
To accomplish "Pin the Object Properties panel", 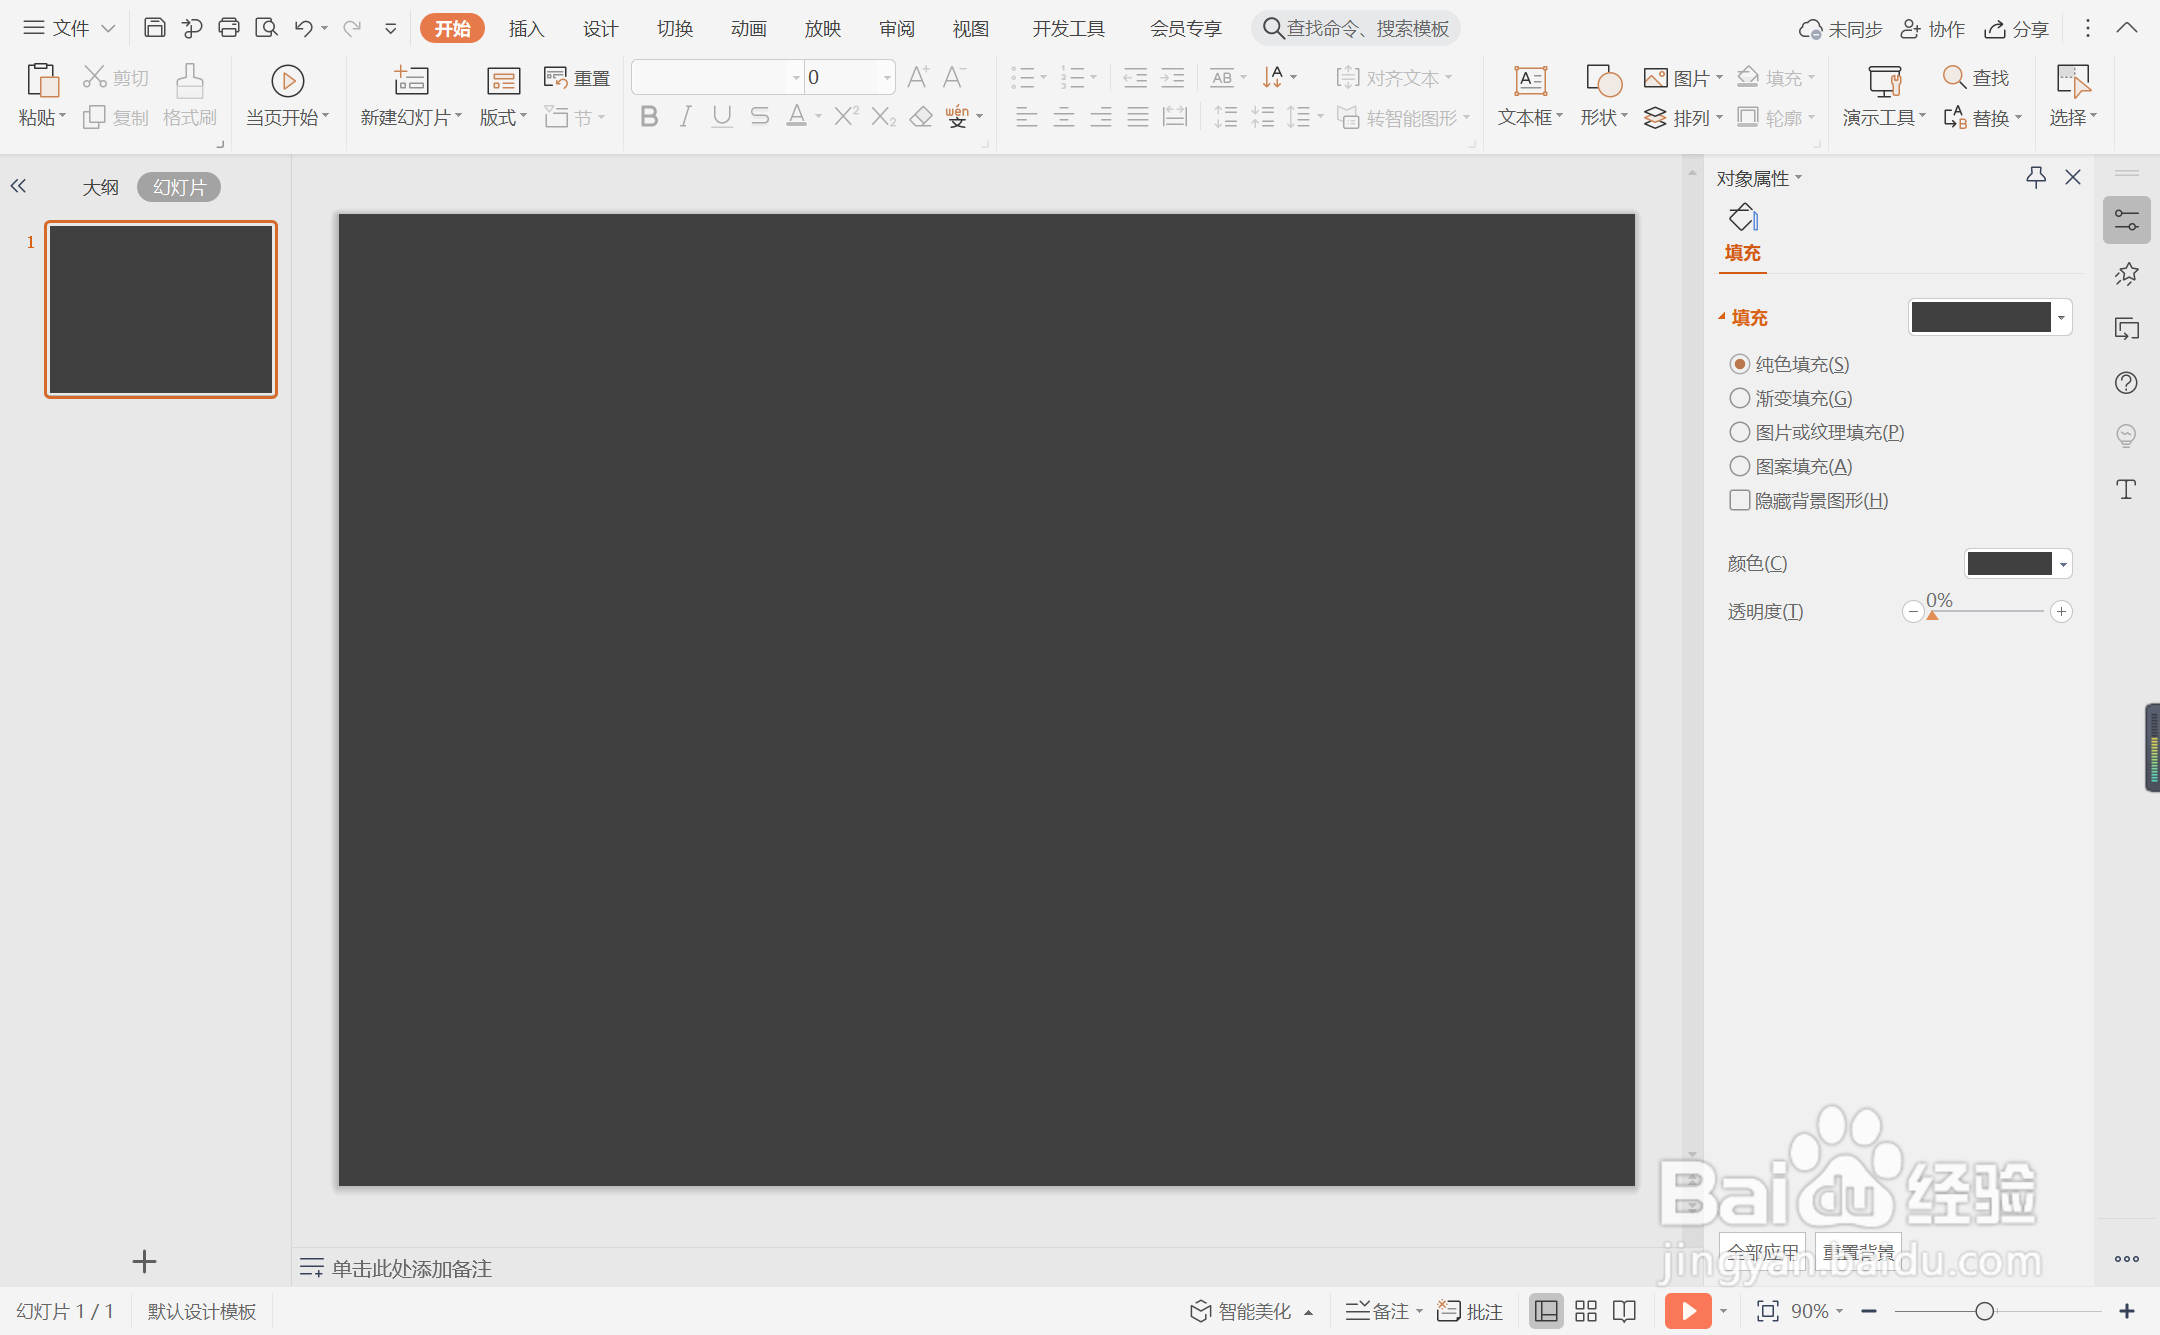I will click(x=2035, y=178).
